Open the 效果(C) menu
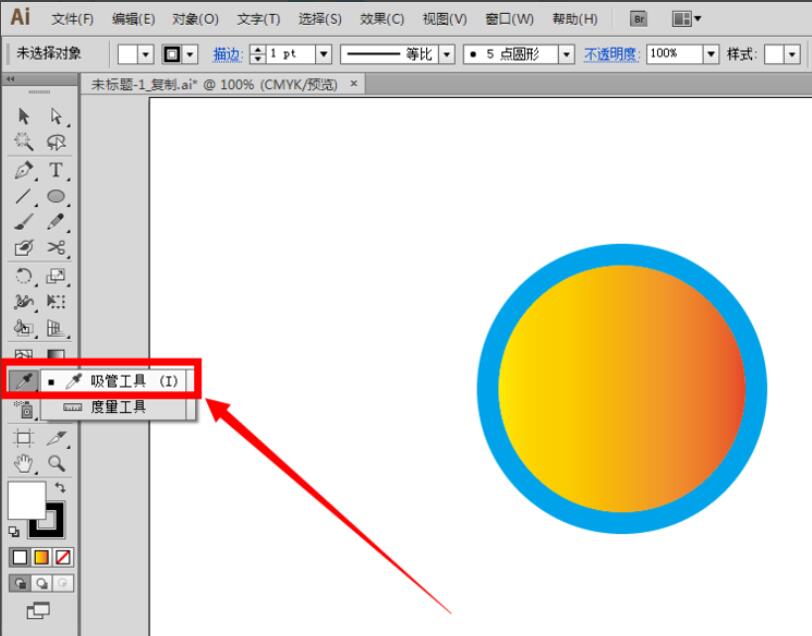This screenshot has width=812, height=636. point(382,19)
